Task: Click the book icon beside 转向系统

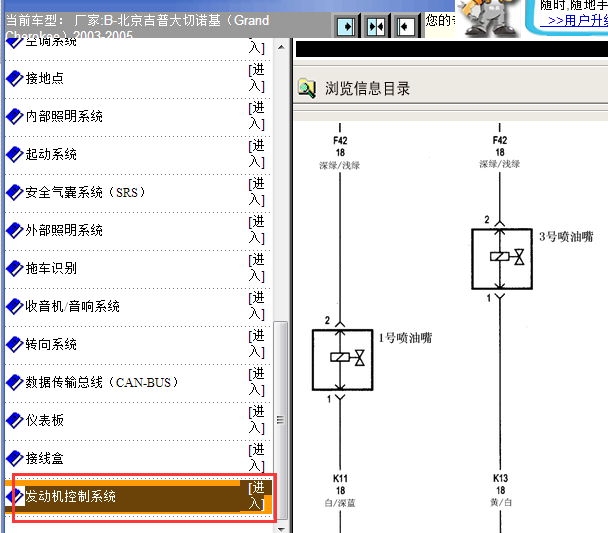Action: pyautogui.click(x=15, y=344)
